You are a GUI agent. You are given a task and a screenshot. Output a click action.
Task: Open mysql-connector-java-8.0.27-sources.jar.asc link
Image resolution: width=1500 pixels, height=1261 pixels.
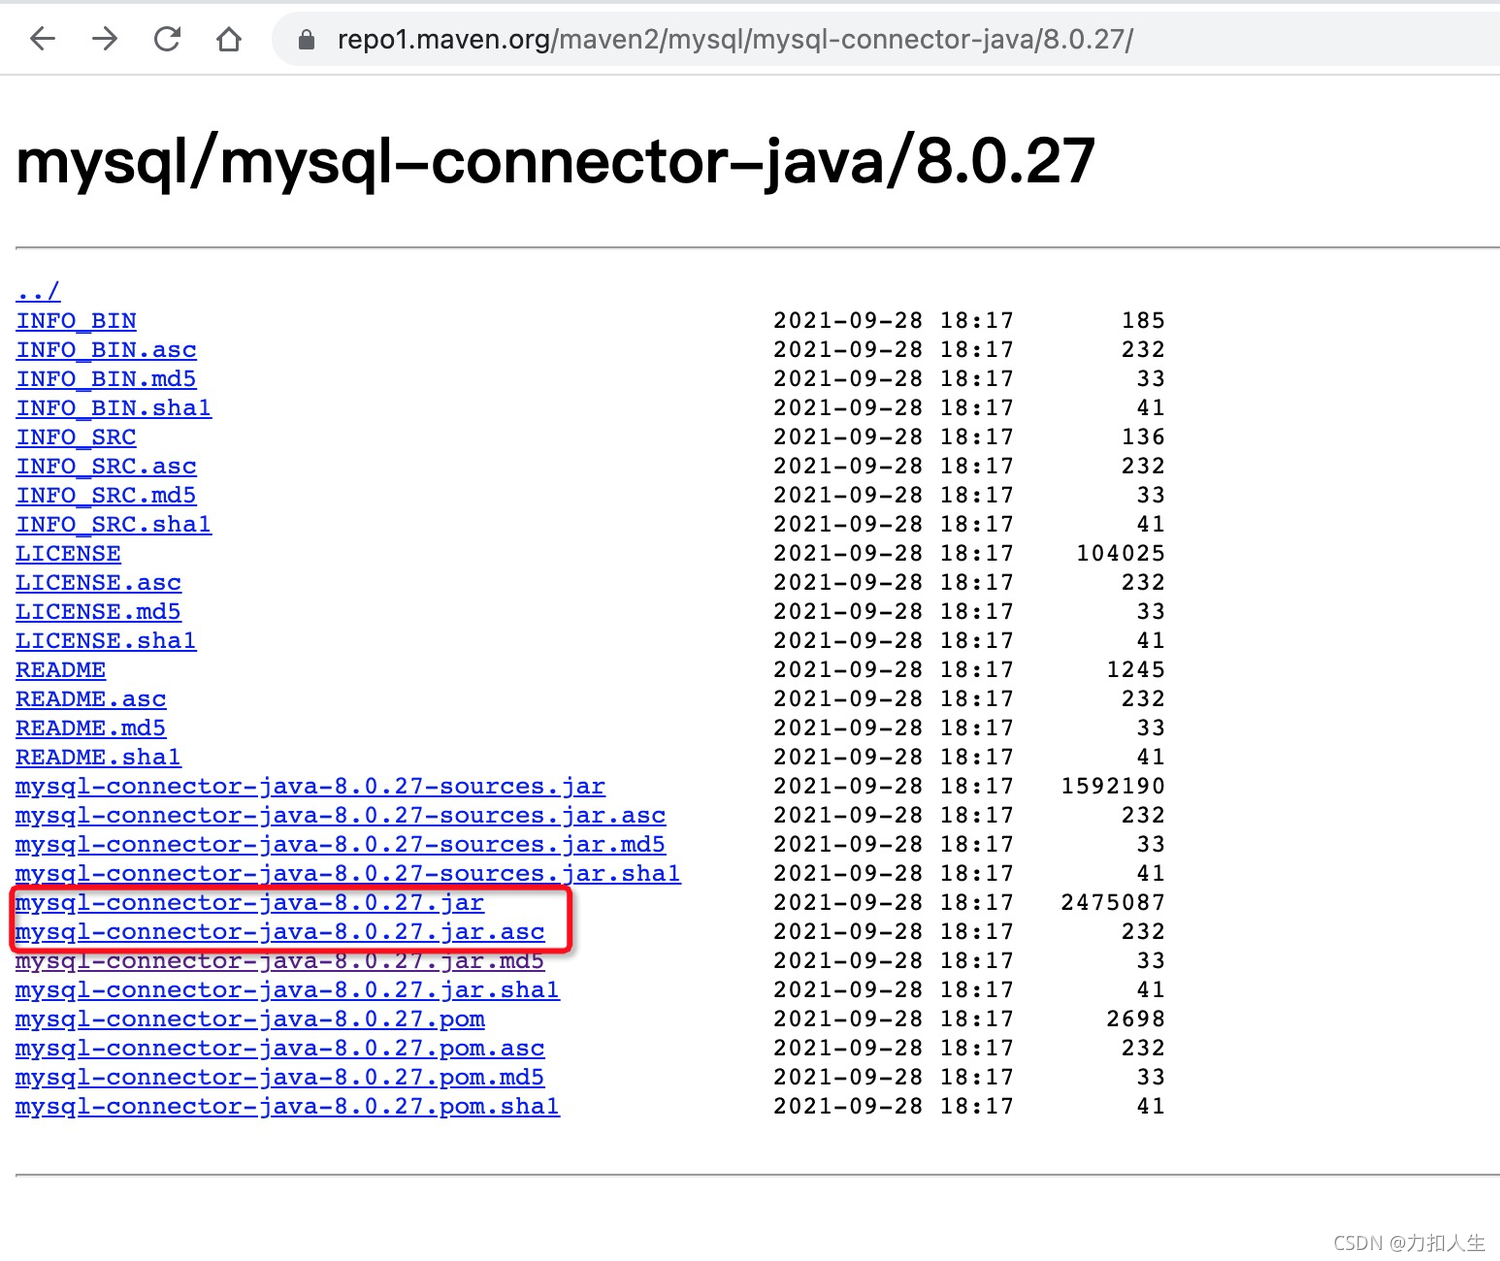tap(341, 815)
